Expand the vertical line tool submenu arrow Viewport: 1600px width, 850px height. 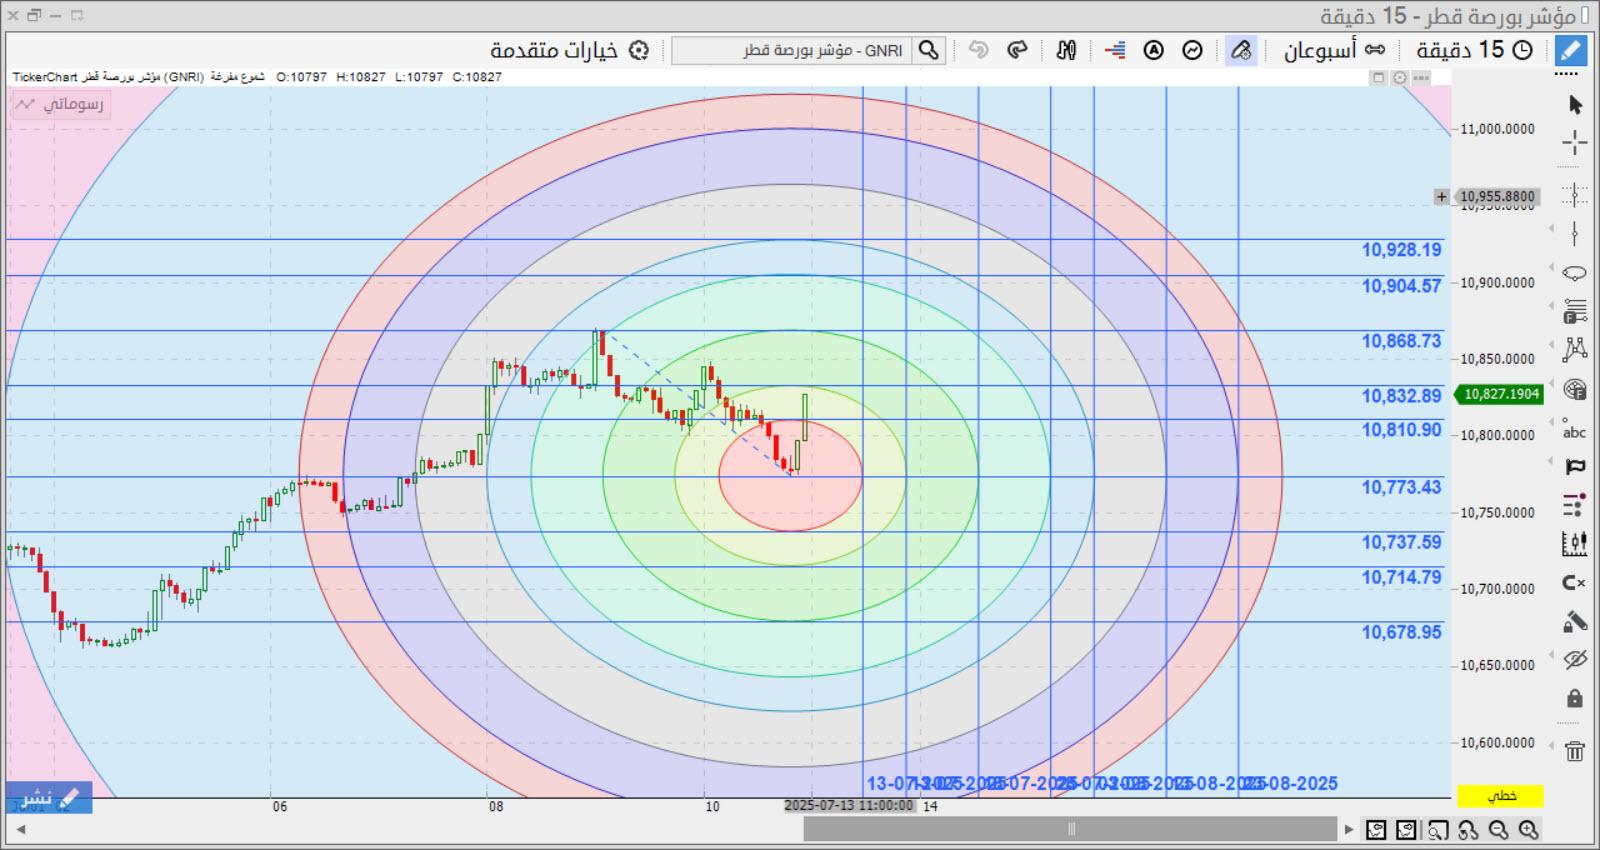pos(1552,230)
